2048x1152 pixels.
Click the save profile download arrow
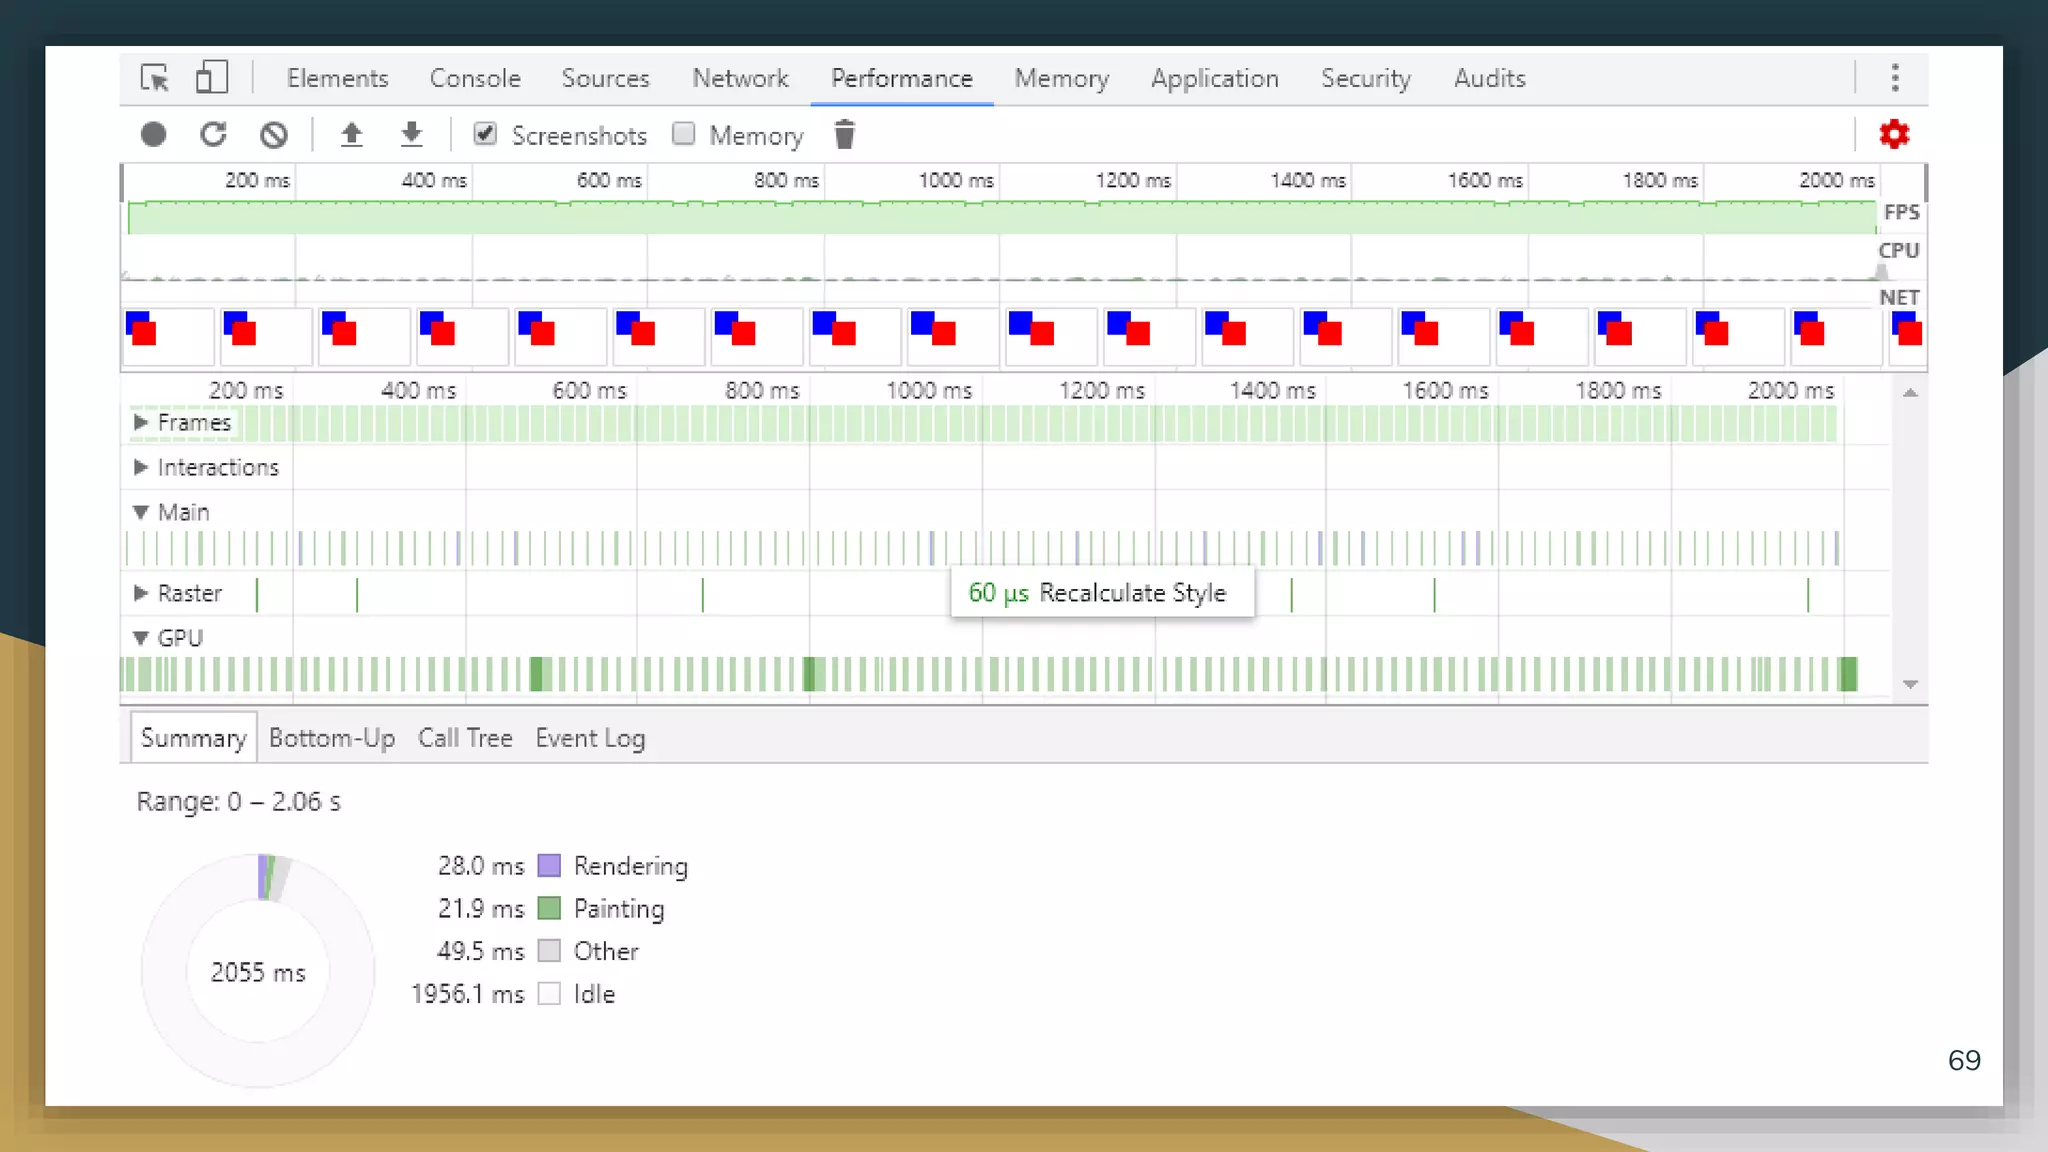411,135
